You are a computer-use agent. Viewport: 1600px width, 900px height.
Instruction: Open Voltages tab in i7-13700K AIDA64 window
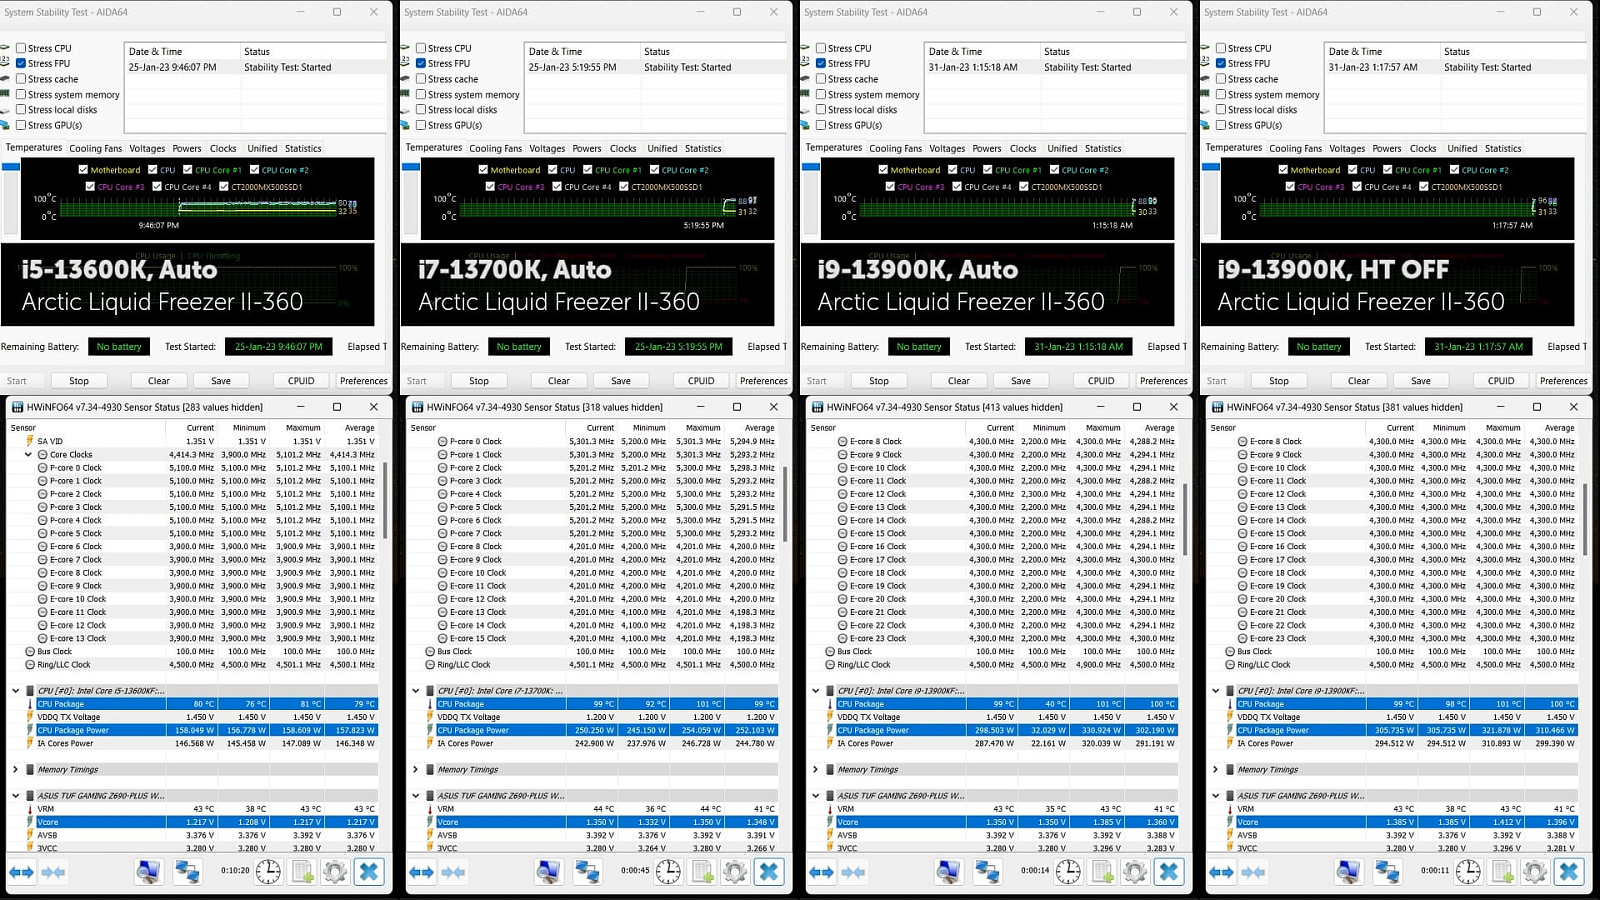point(547,148)
